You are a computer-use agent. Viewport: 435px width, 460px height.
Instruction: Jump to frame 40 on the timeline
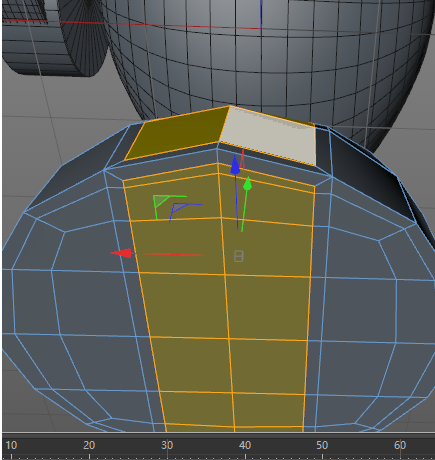pos(245,445)
